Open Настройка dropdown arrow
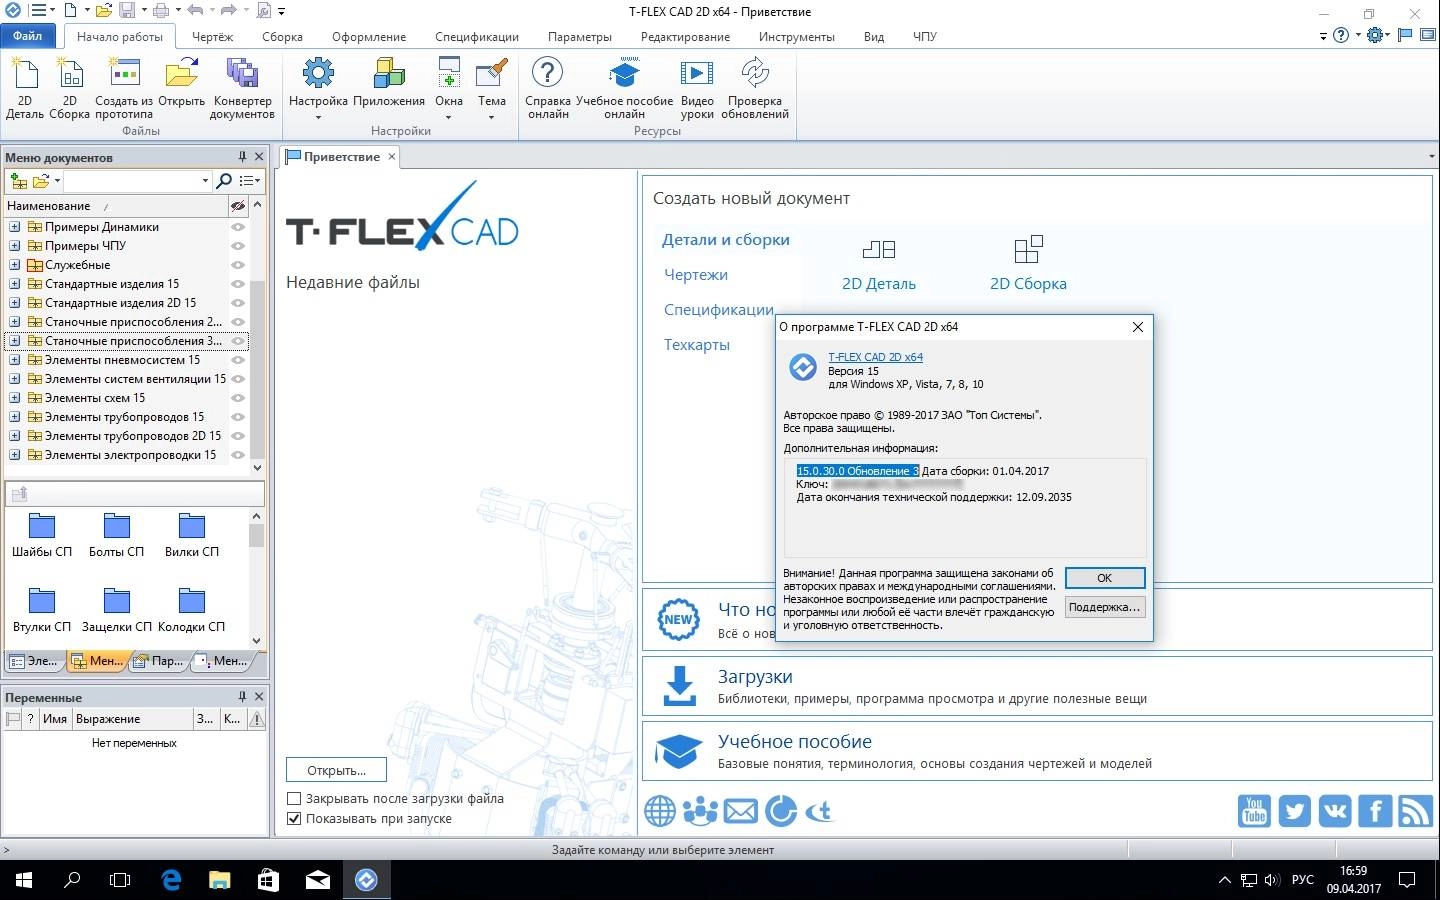 [318, 118]
